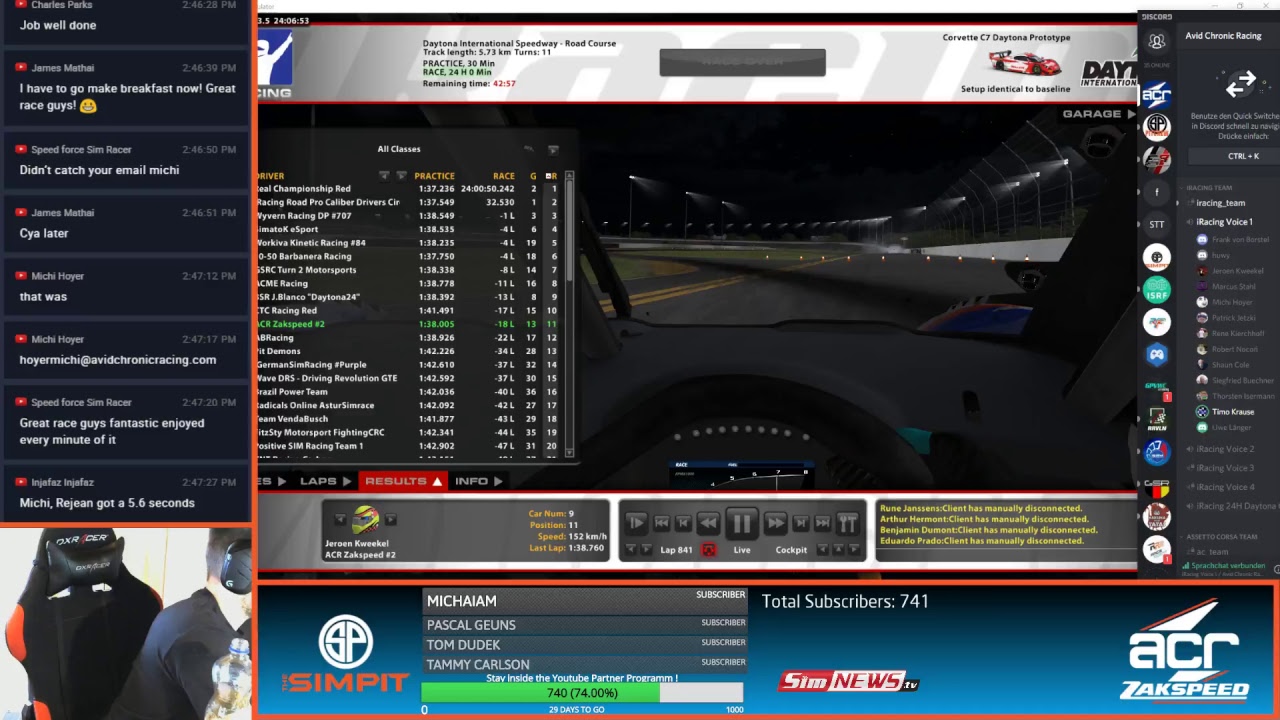Expand the GARAGE panel

1099,114
